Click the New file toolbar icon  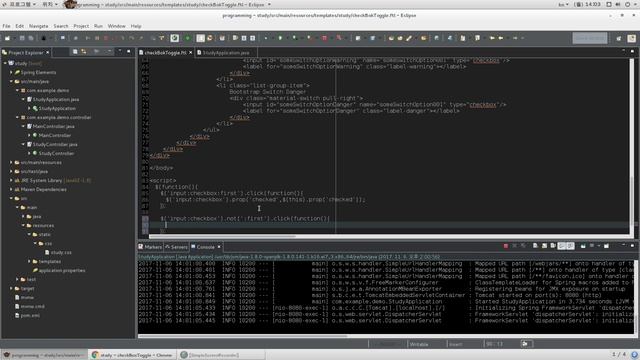click(x=7, y=38)
